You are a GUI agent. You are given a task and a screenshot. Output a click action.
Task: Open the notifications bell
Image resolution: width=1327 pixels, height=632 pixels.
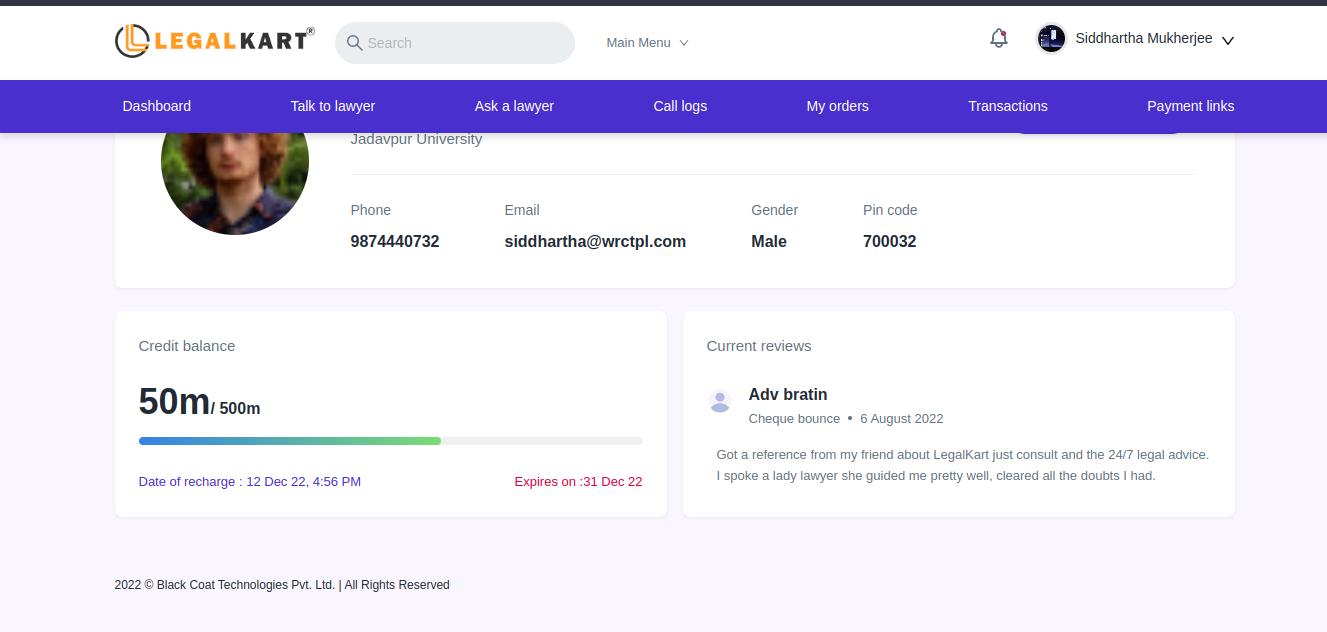coord(998,39)
